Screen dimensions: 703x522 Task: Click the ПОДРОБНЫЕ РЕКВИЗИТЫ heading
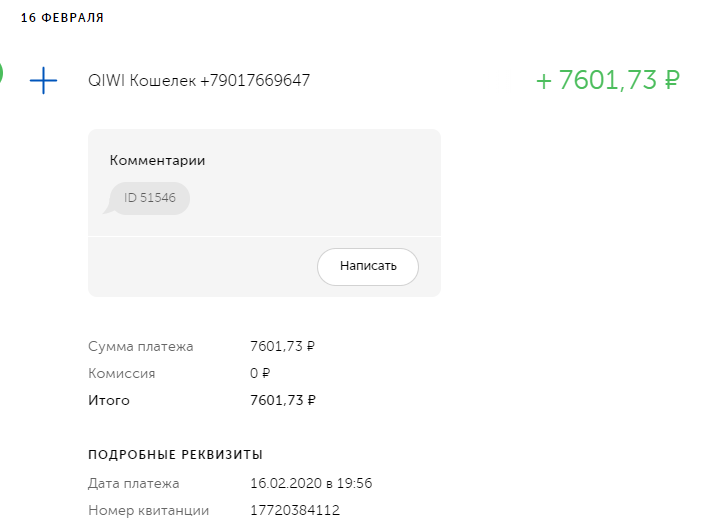176,455
